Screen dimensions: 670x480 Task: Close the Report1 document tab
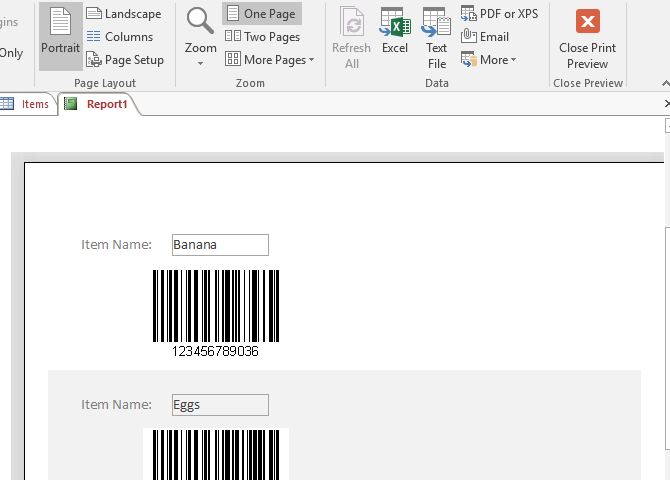667,103
